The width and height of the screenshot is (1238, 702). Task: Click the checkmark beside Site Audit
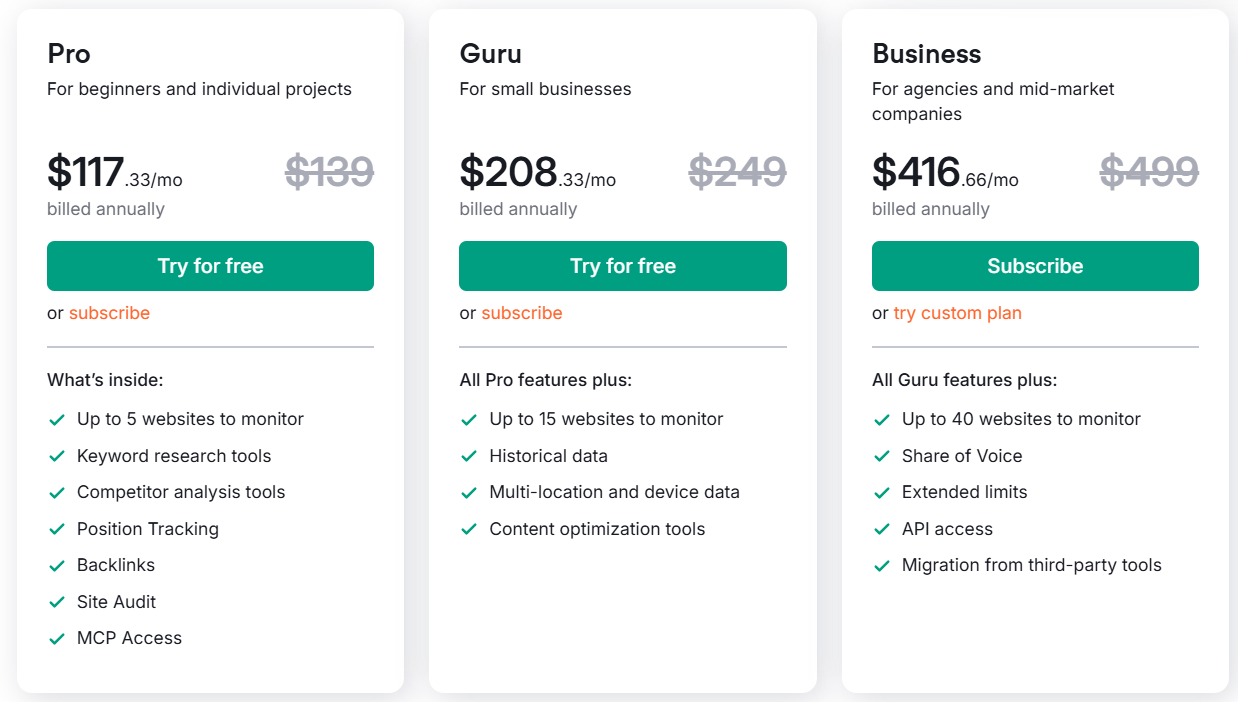coord(57,601)
